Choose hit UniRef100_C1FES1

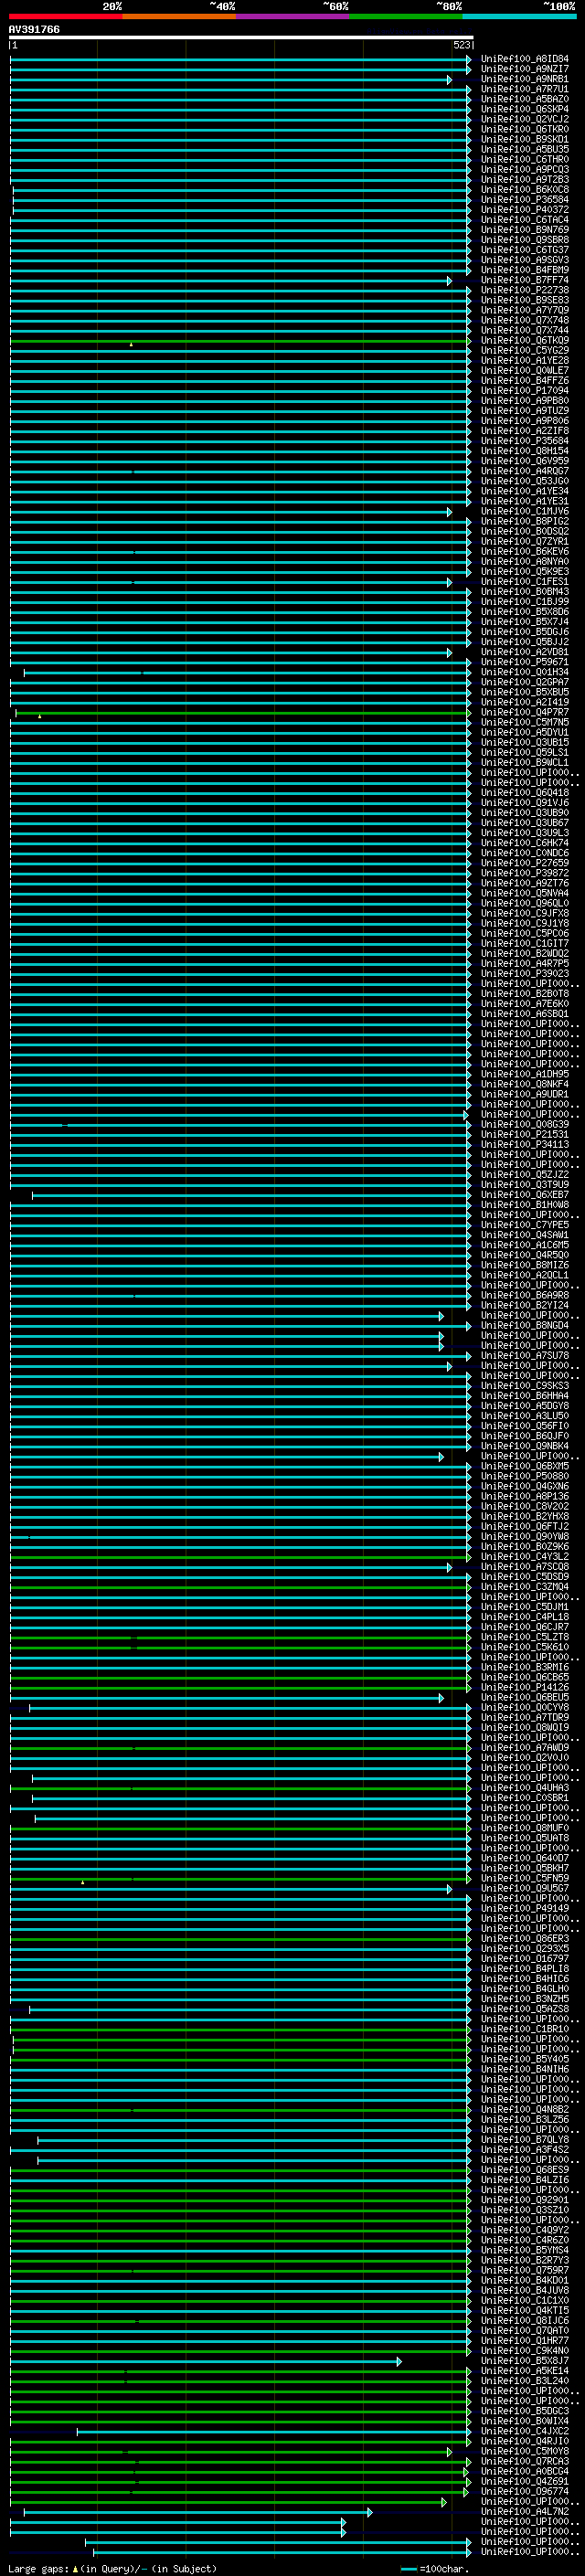[524, 582]
